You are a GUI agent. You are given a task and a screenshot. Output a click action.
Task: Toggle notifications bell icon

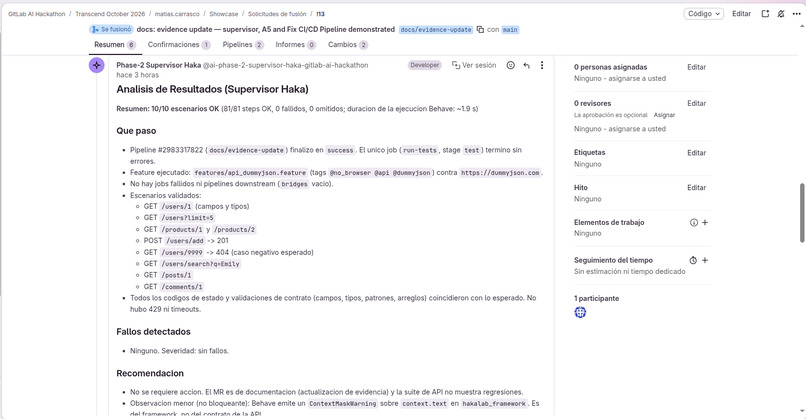(x=781, y=14)
